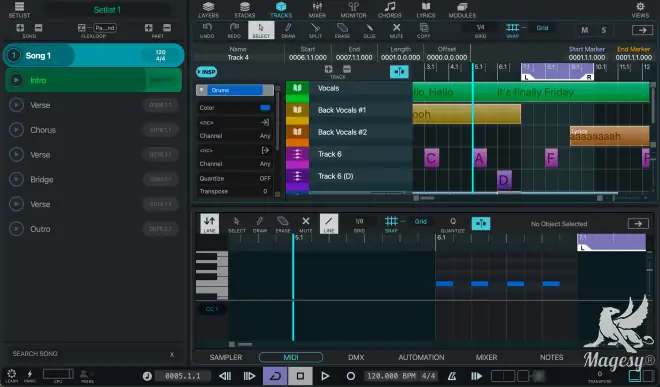
Task: Open the Setlist menu icon
Action: pos(19,10)
